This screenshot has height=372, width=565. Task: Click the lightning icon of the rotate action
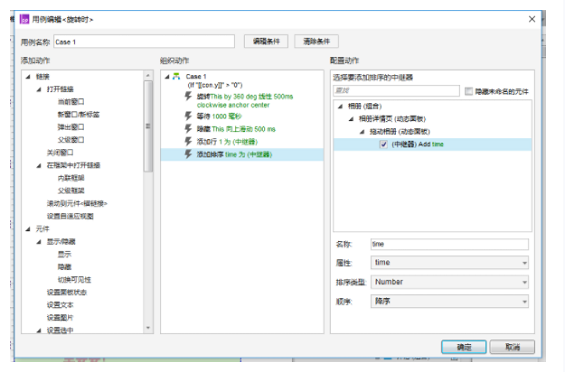[188, 96]
